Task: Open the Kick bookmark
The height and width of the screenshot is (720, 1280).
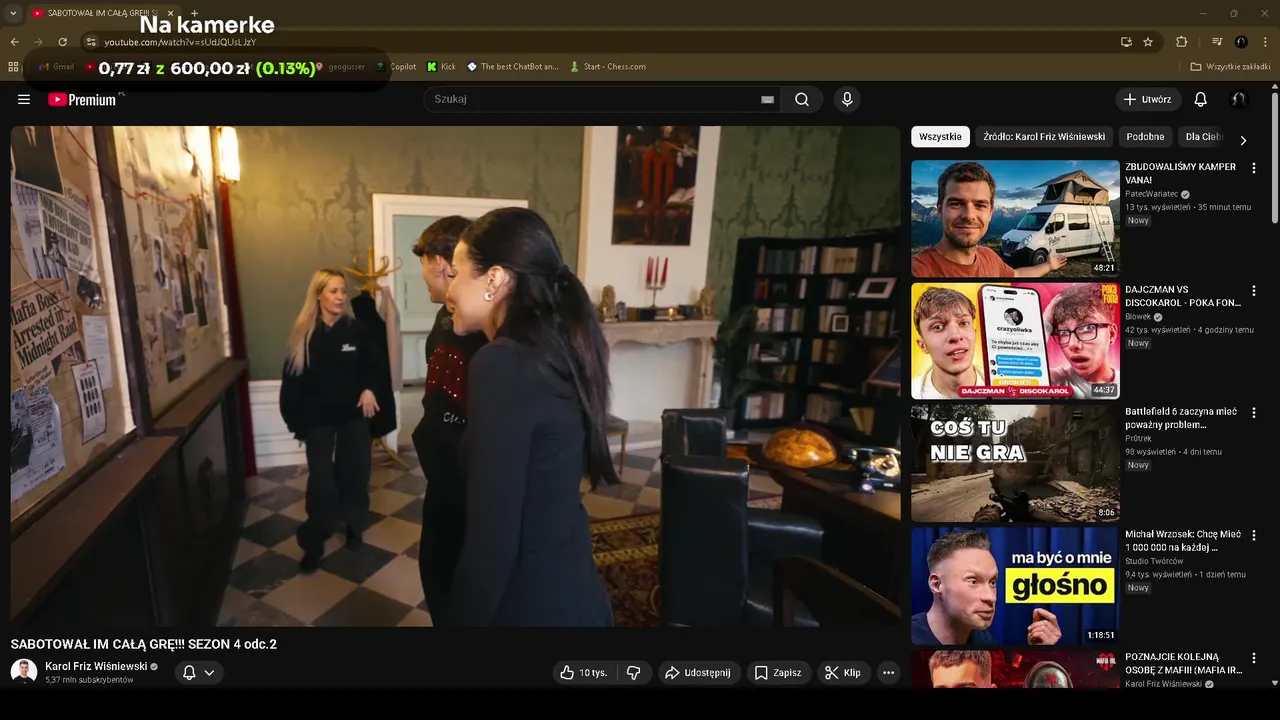Action: (x=441, y=67)
